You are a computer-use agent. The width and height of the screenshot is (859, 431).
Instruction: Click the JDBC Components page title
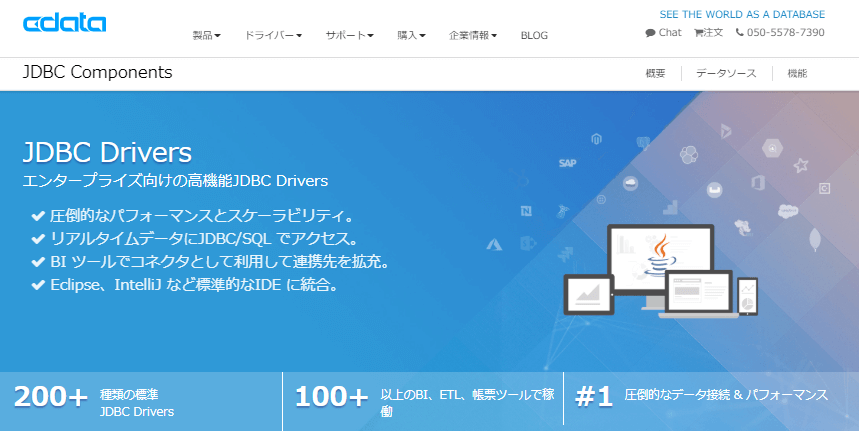click(x=98, y=72)
